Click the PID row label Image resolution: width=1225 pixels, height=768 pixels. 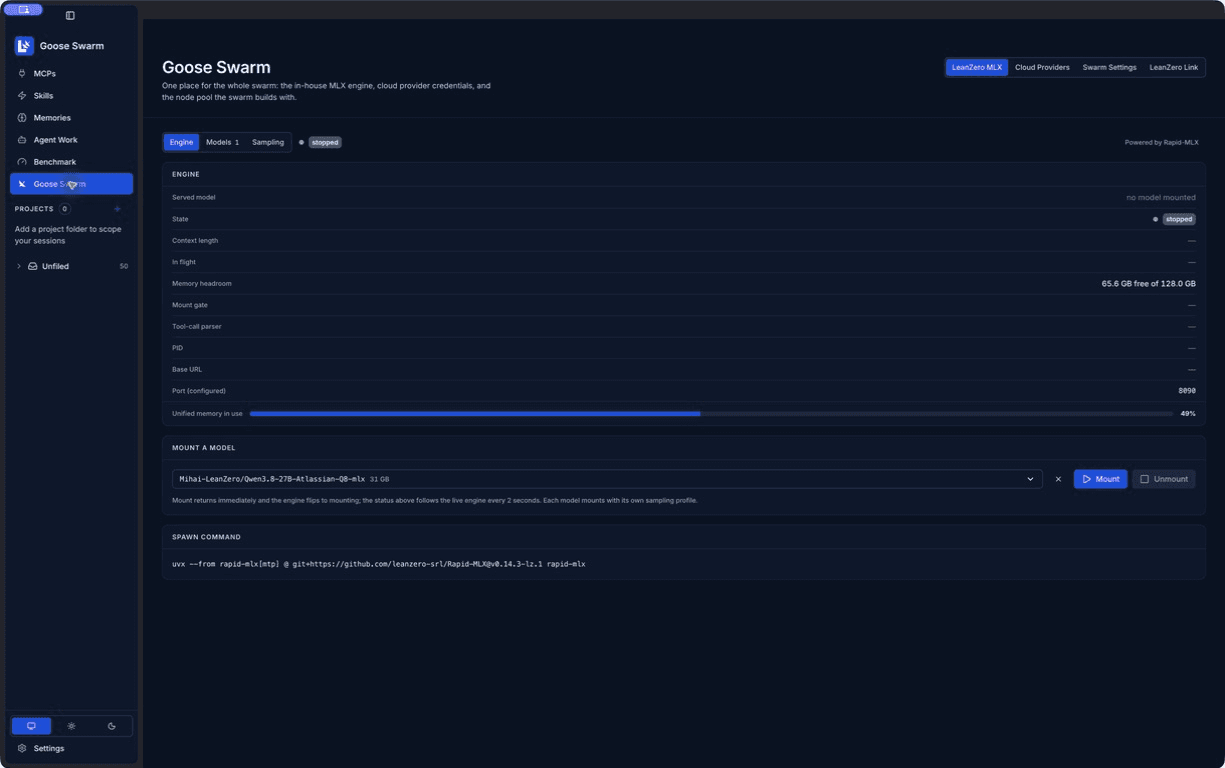[x=178, y=348]
